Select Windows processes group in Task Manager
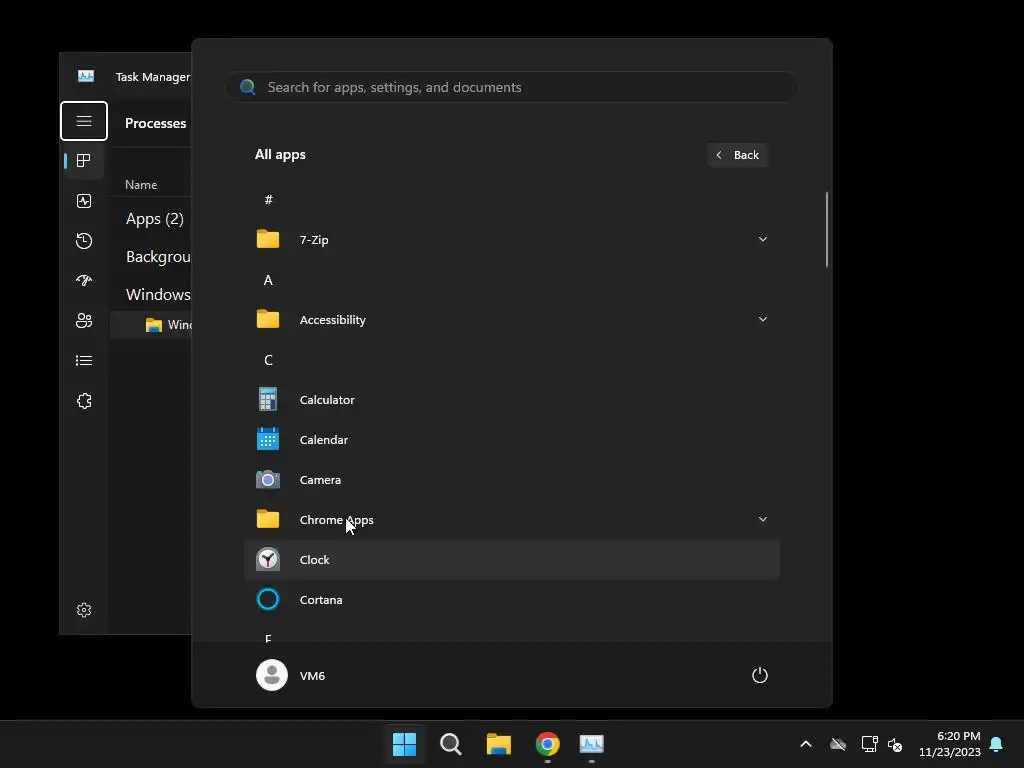Screen dimensions: 1024x768 point(158,295)
